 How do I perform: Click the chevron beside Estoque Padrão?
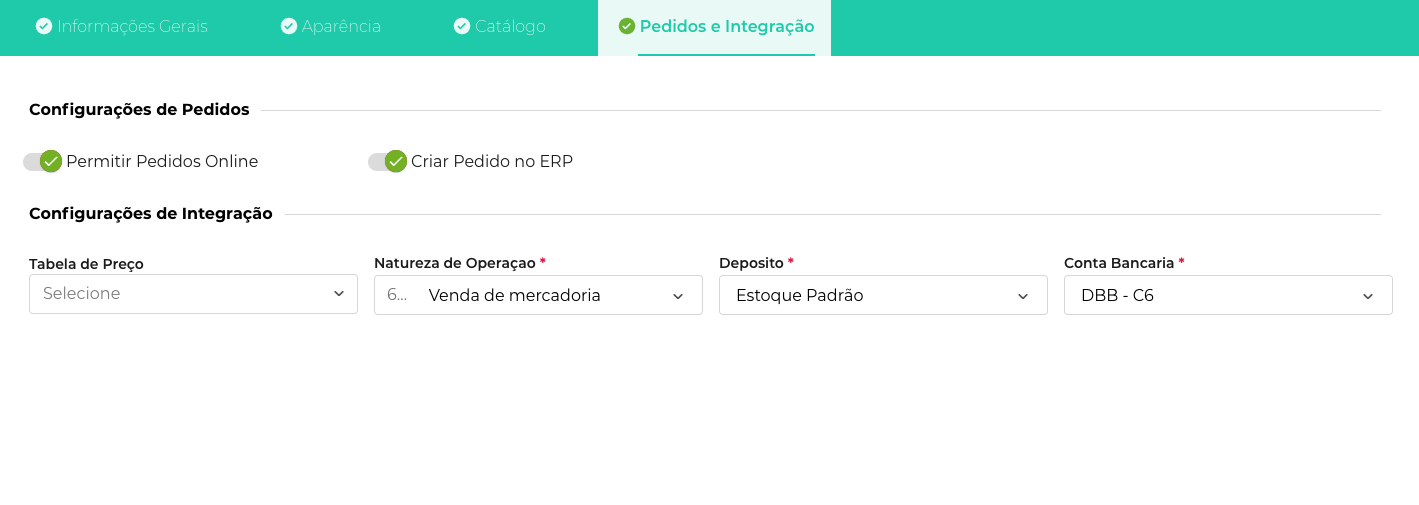(1023, 296)
